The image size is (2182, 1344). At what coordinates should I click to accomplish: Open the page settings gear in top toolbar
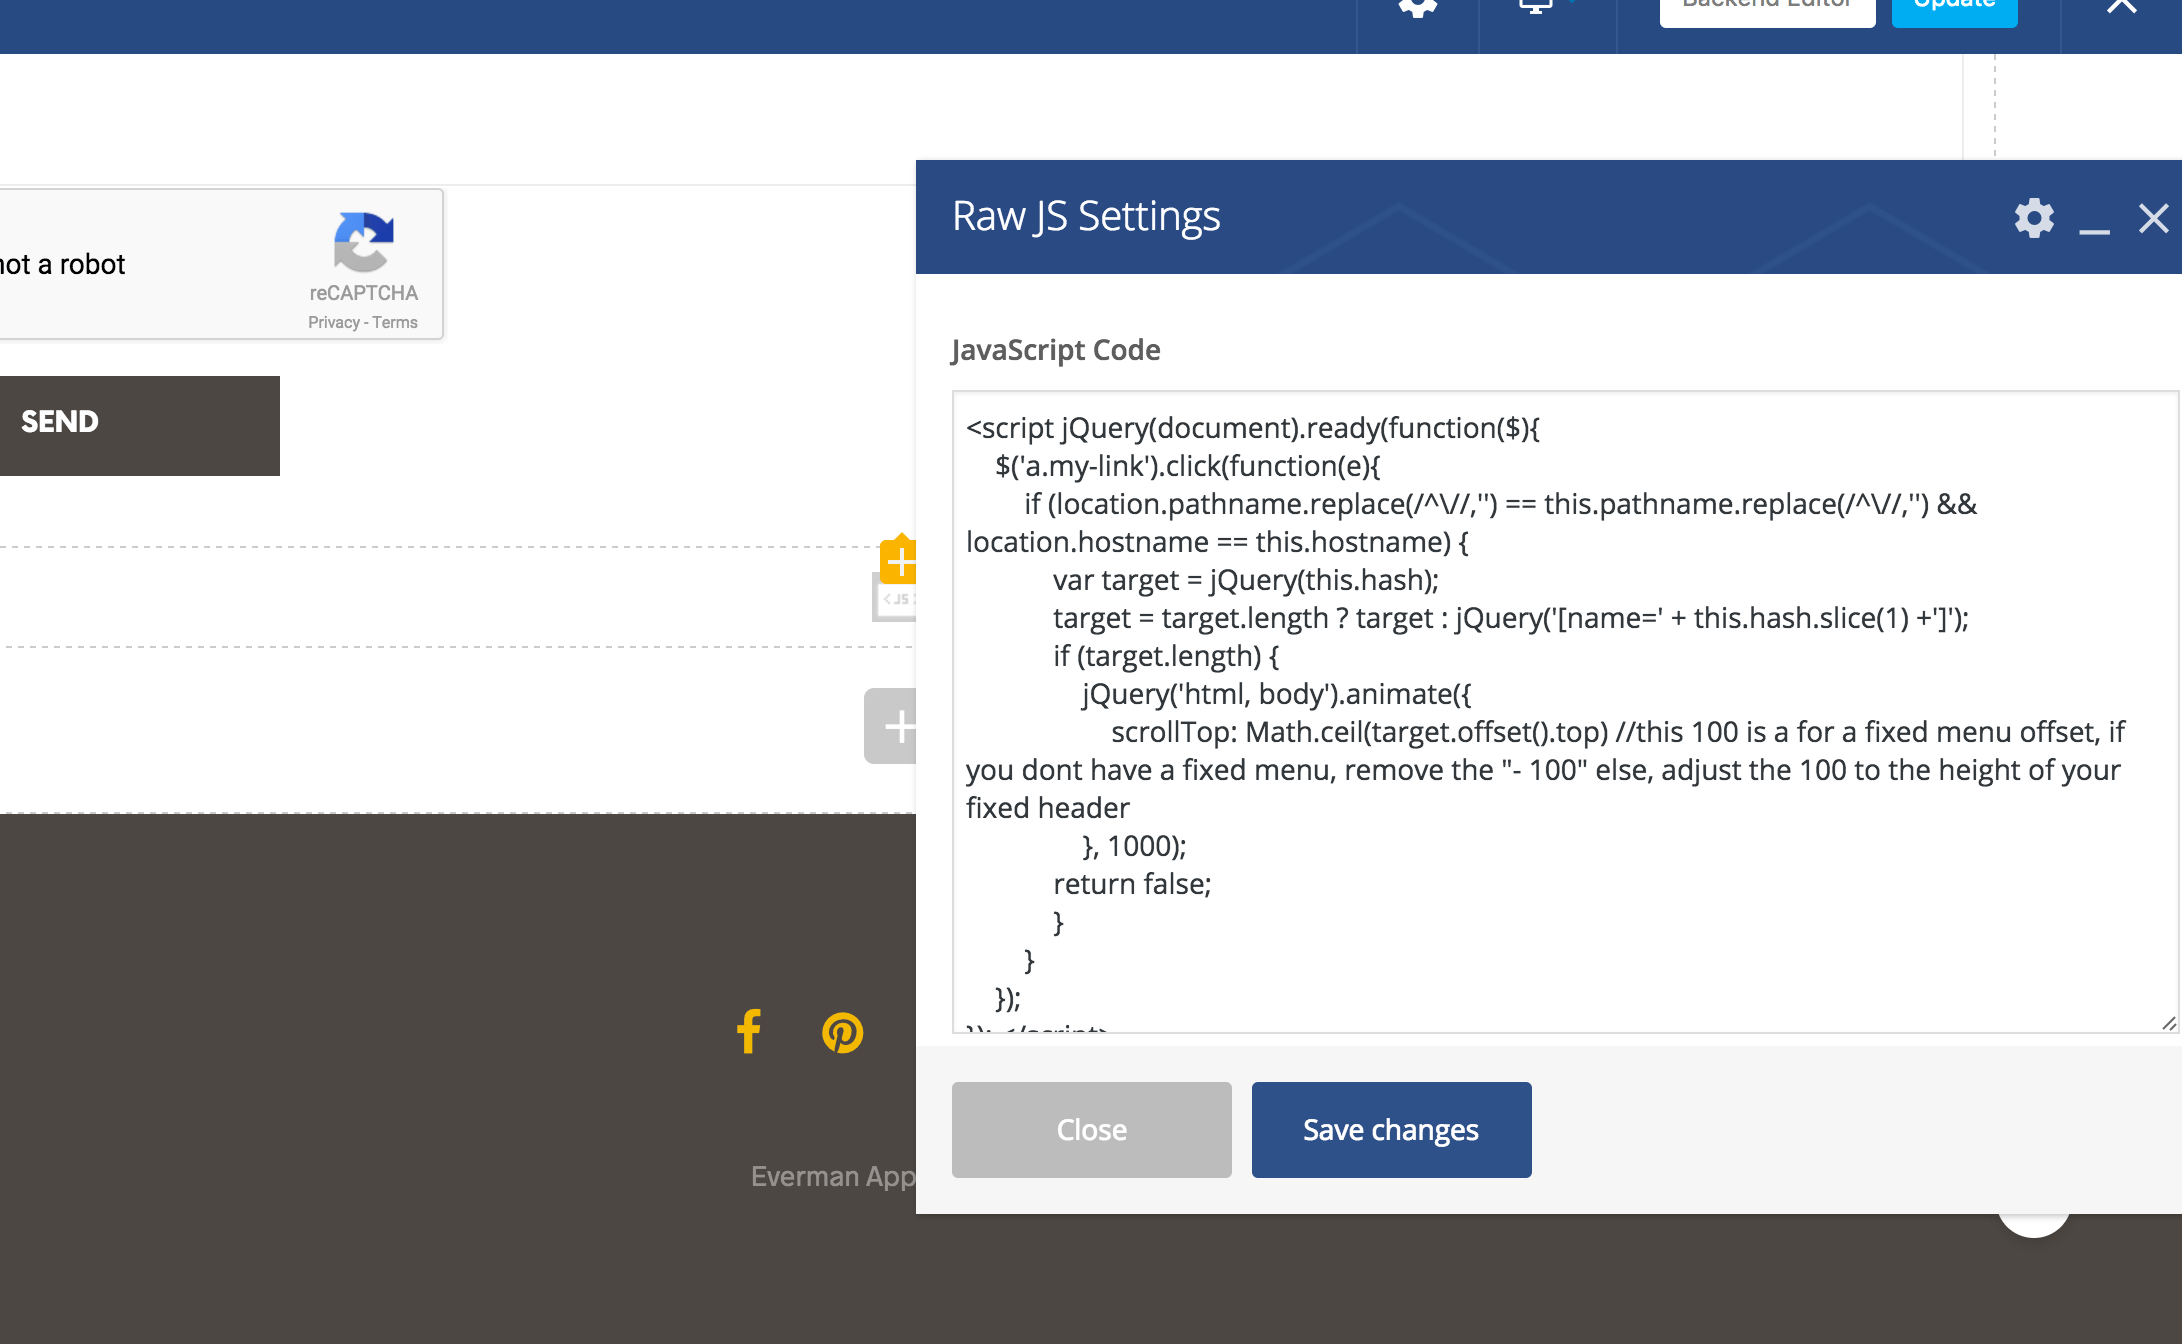[1416, 8]
